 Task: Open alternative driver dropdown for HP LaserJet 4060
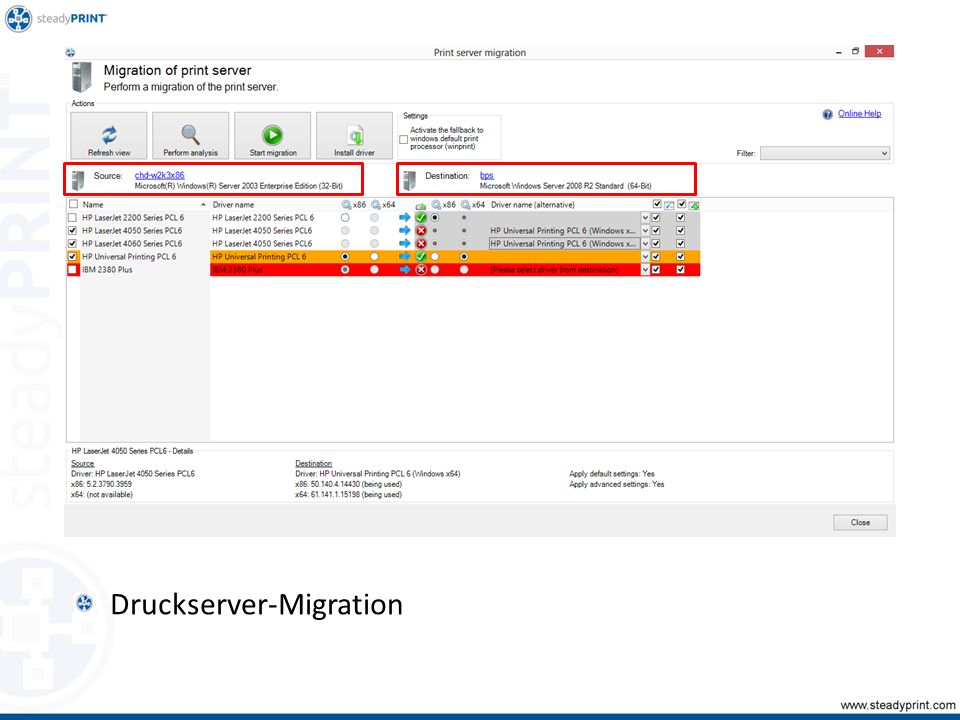click(x=645, y=244)
